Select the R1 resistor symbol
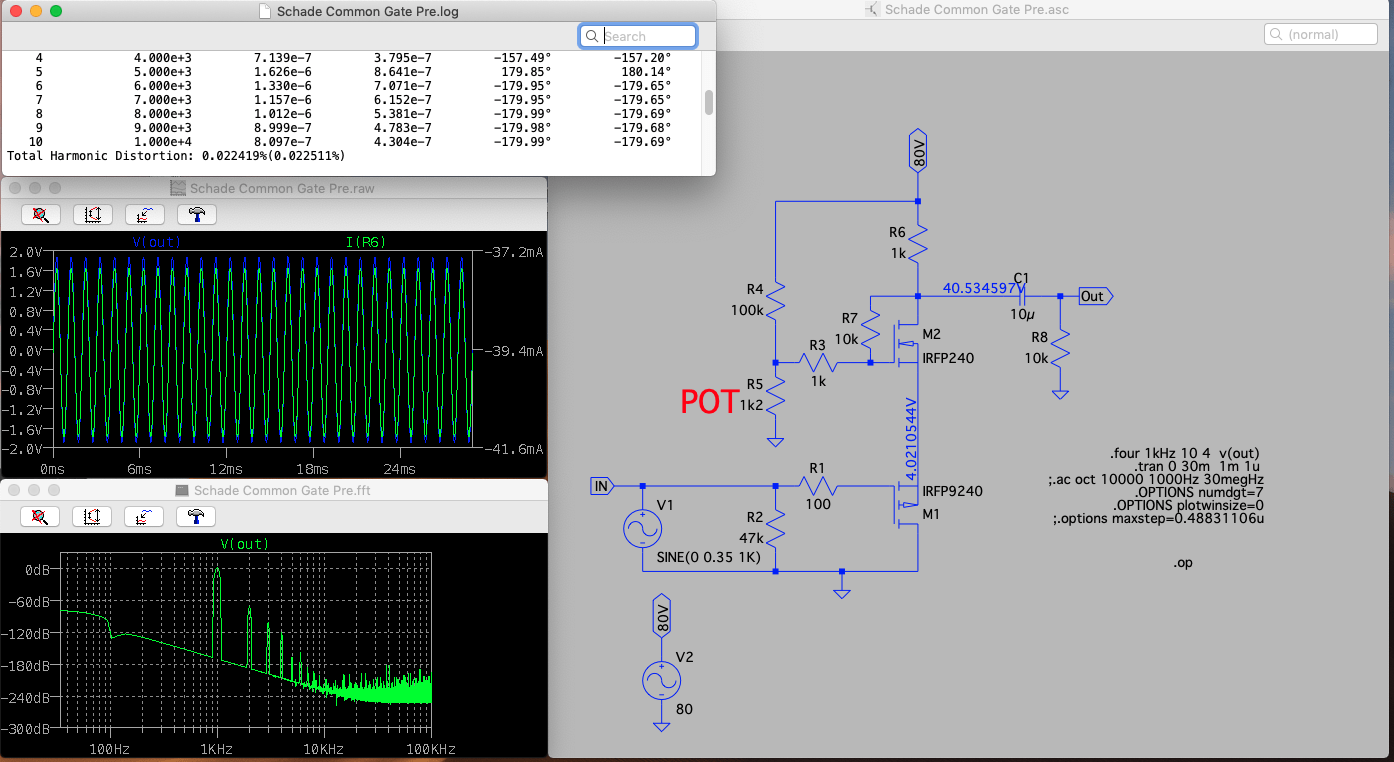 click(820, 486)
